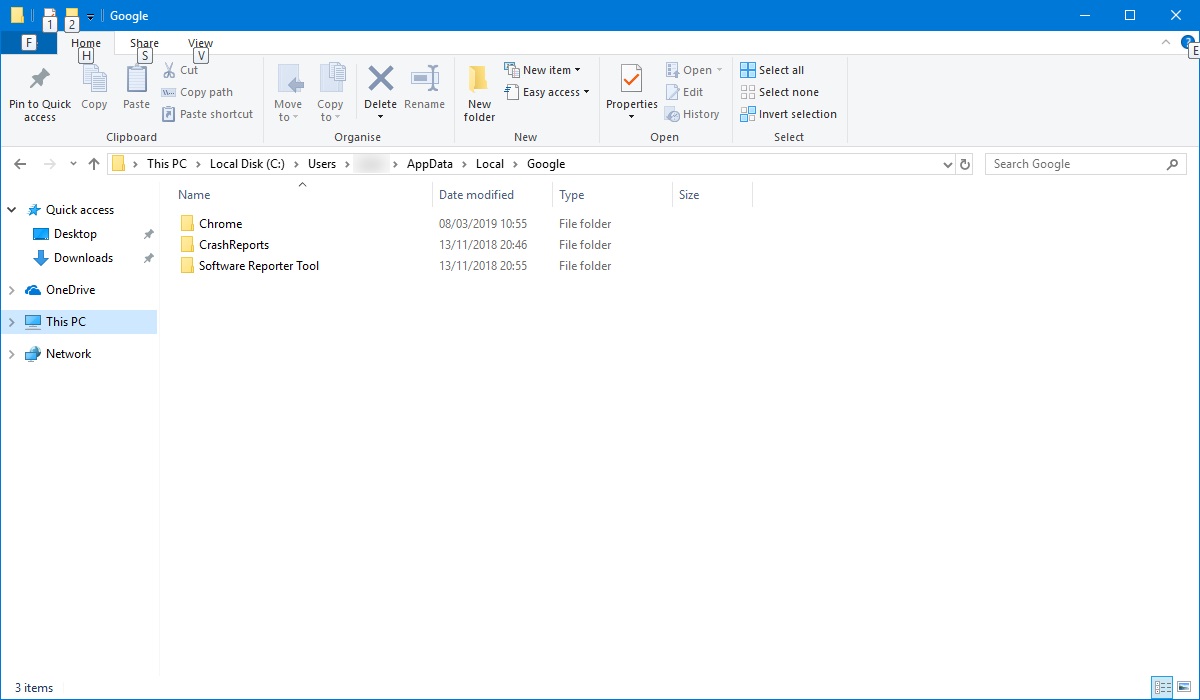
Task: Go up one level with Up arrow
Action: pyautogui.click(x=94, y=164)
